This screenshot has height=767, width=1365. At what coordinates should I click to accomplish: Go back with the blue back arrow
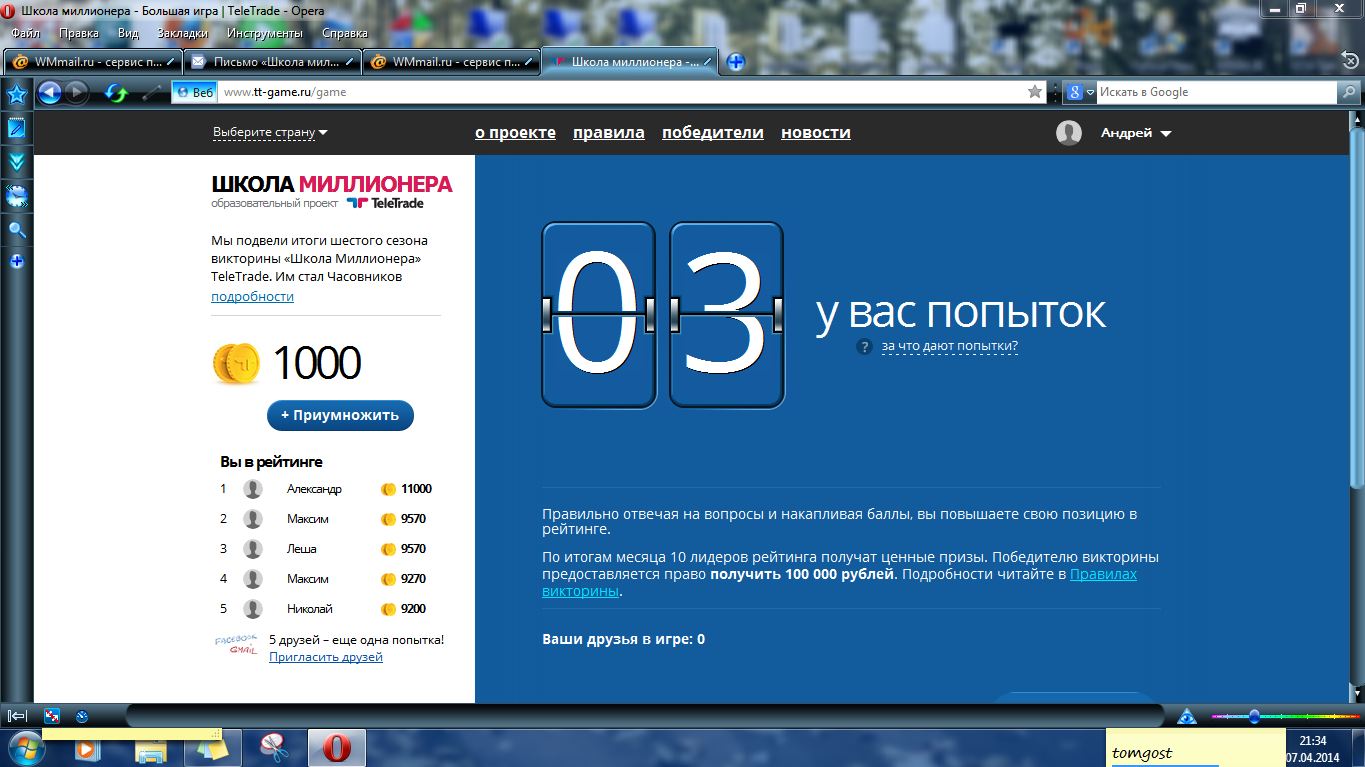click(49, 92)
